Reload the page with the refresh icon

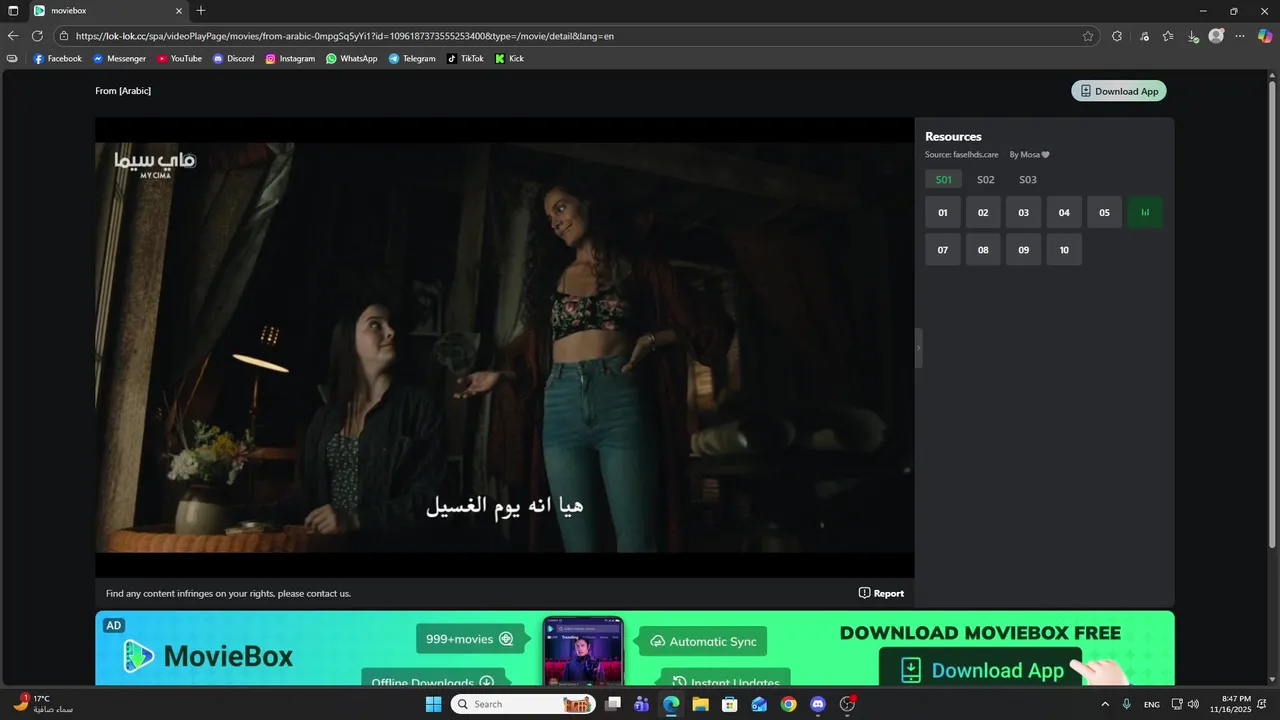point(37,36)
